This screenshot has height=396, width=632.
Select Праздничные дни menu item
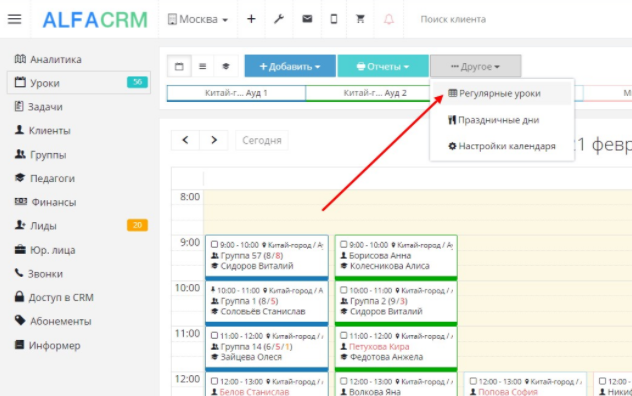[501, 120]
